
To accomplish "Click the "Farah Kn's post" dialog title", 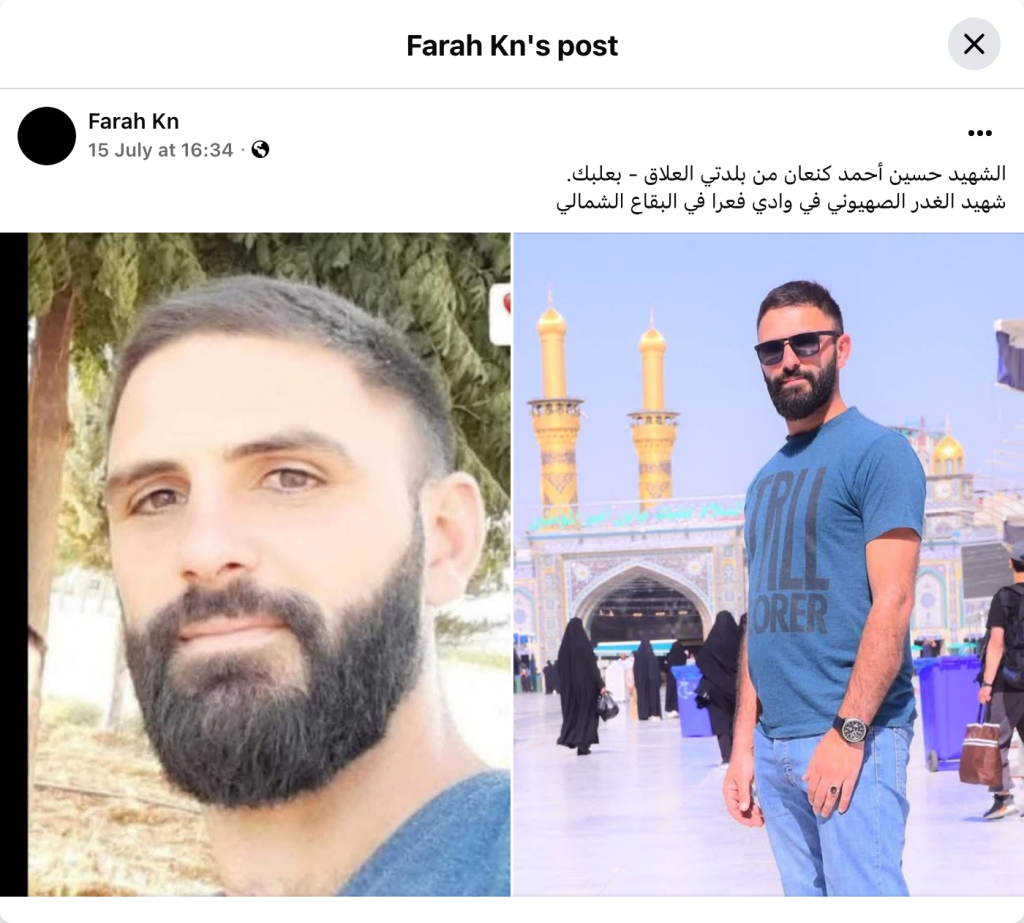I will [x=512, y=45].
